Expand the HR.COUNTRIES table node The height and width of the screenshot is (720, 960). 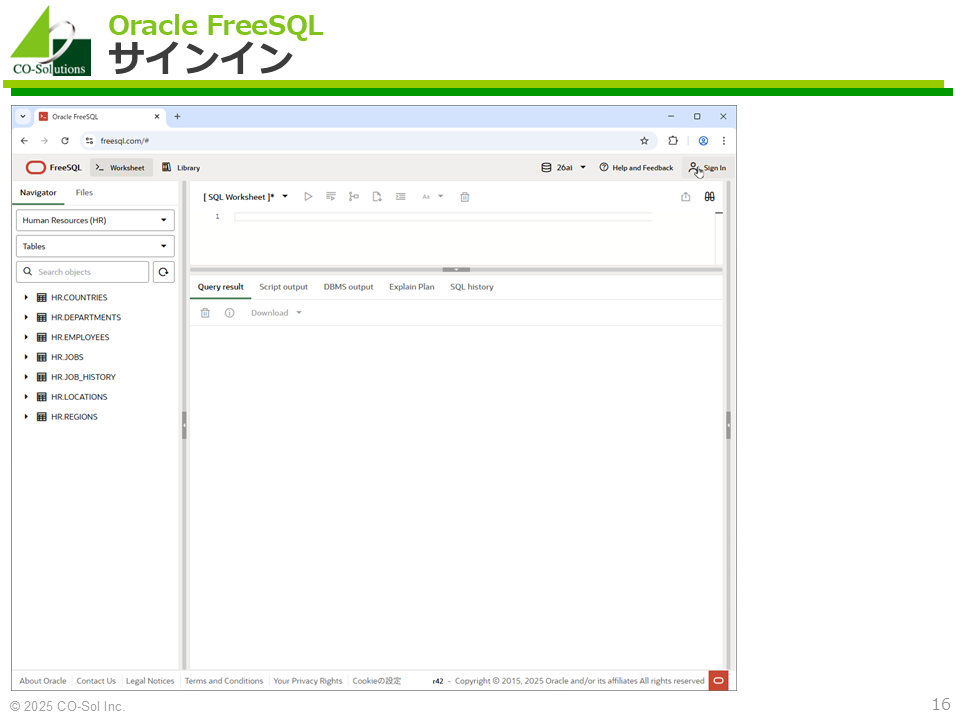click(26, 297)
